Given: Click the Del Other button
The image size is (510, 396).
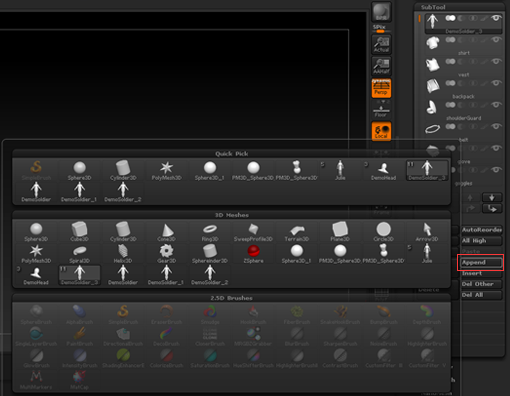Looking at the screenshot, I should pos(481,284).
